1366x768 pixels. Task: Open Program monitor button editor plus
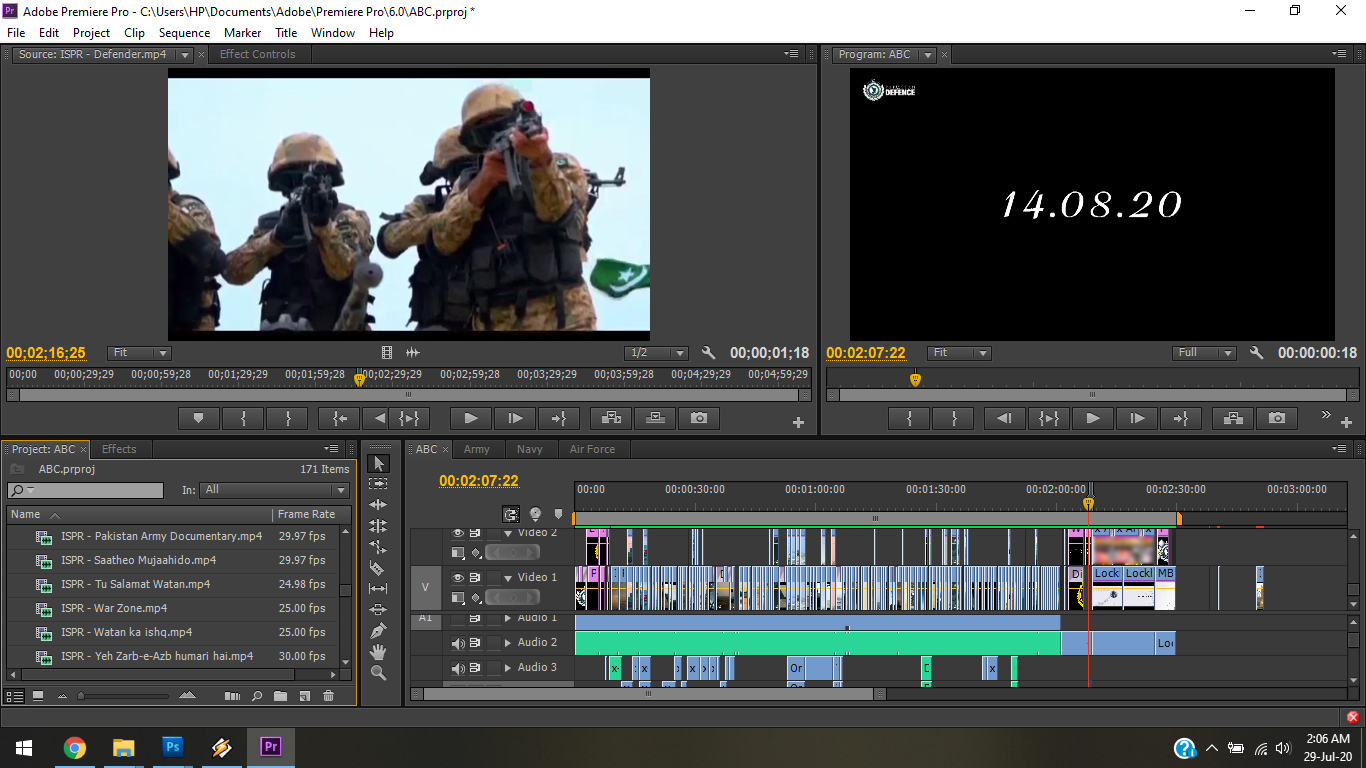tap(1346, 423)
